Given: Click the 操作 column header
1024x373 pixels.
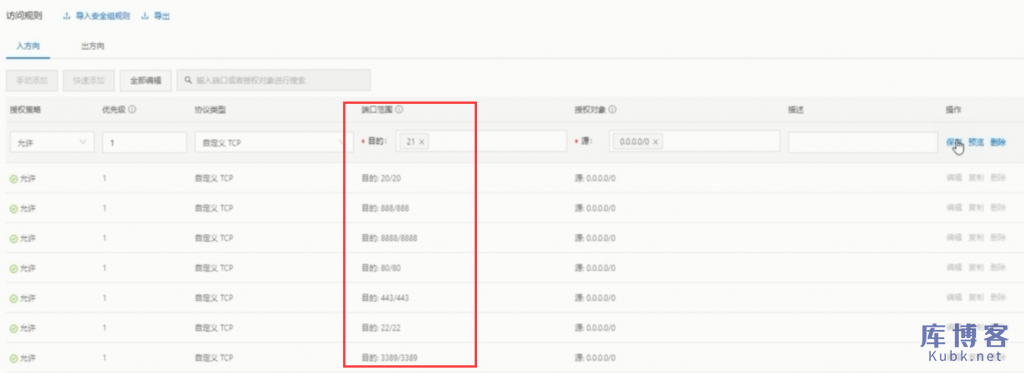Looking at the screenshot, I should (953, 110).
